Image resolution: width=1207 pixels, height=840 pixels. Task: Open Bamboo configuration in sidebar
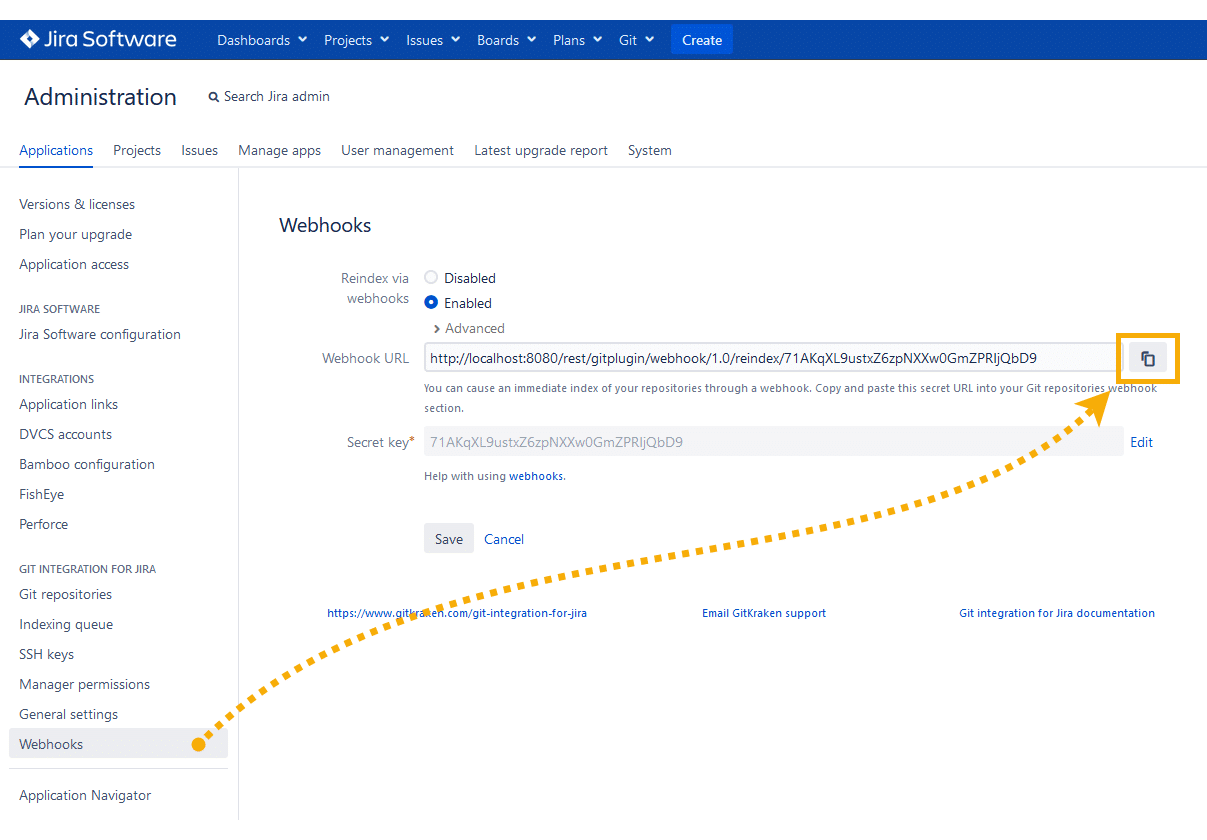[x=87, y=464]
